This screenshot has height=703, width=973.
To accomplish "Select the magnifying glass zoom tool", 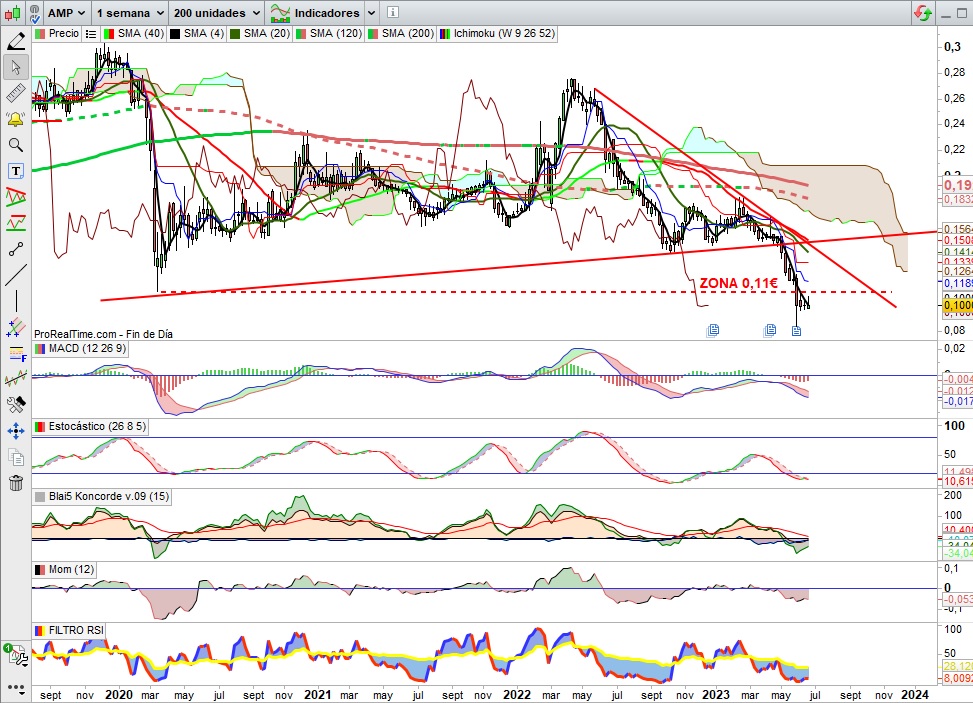I will click(x=16, y=145).
